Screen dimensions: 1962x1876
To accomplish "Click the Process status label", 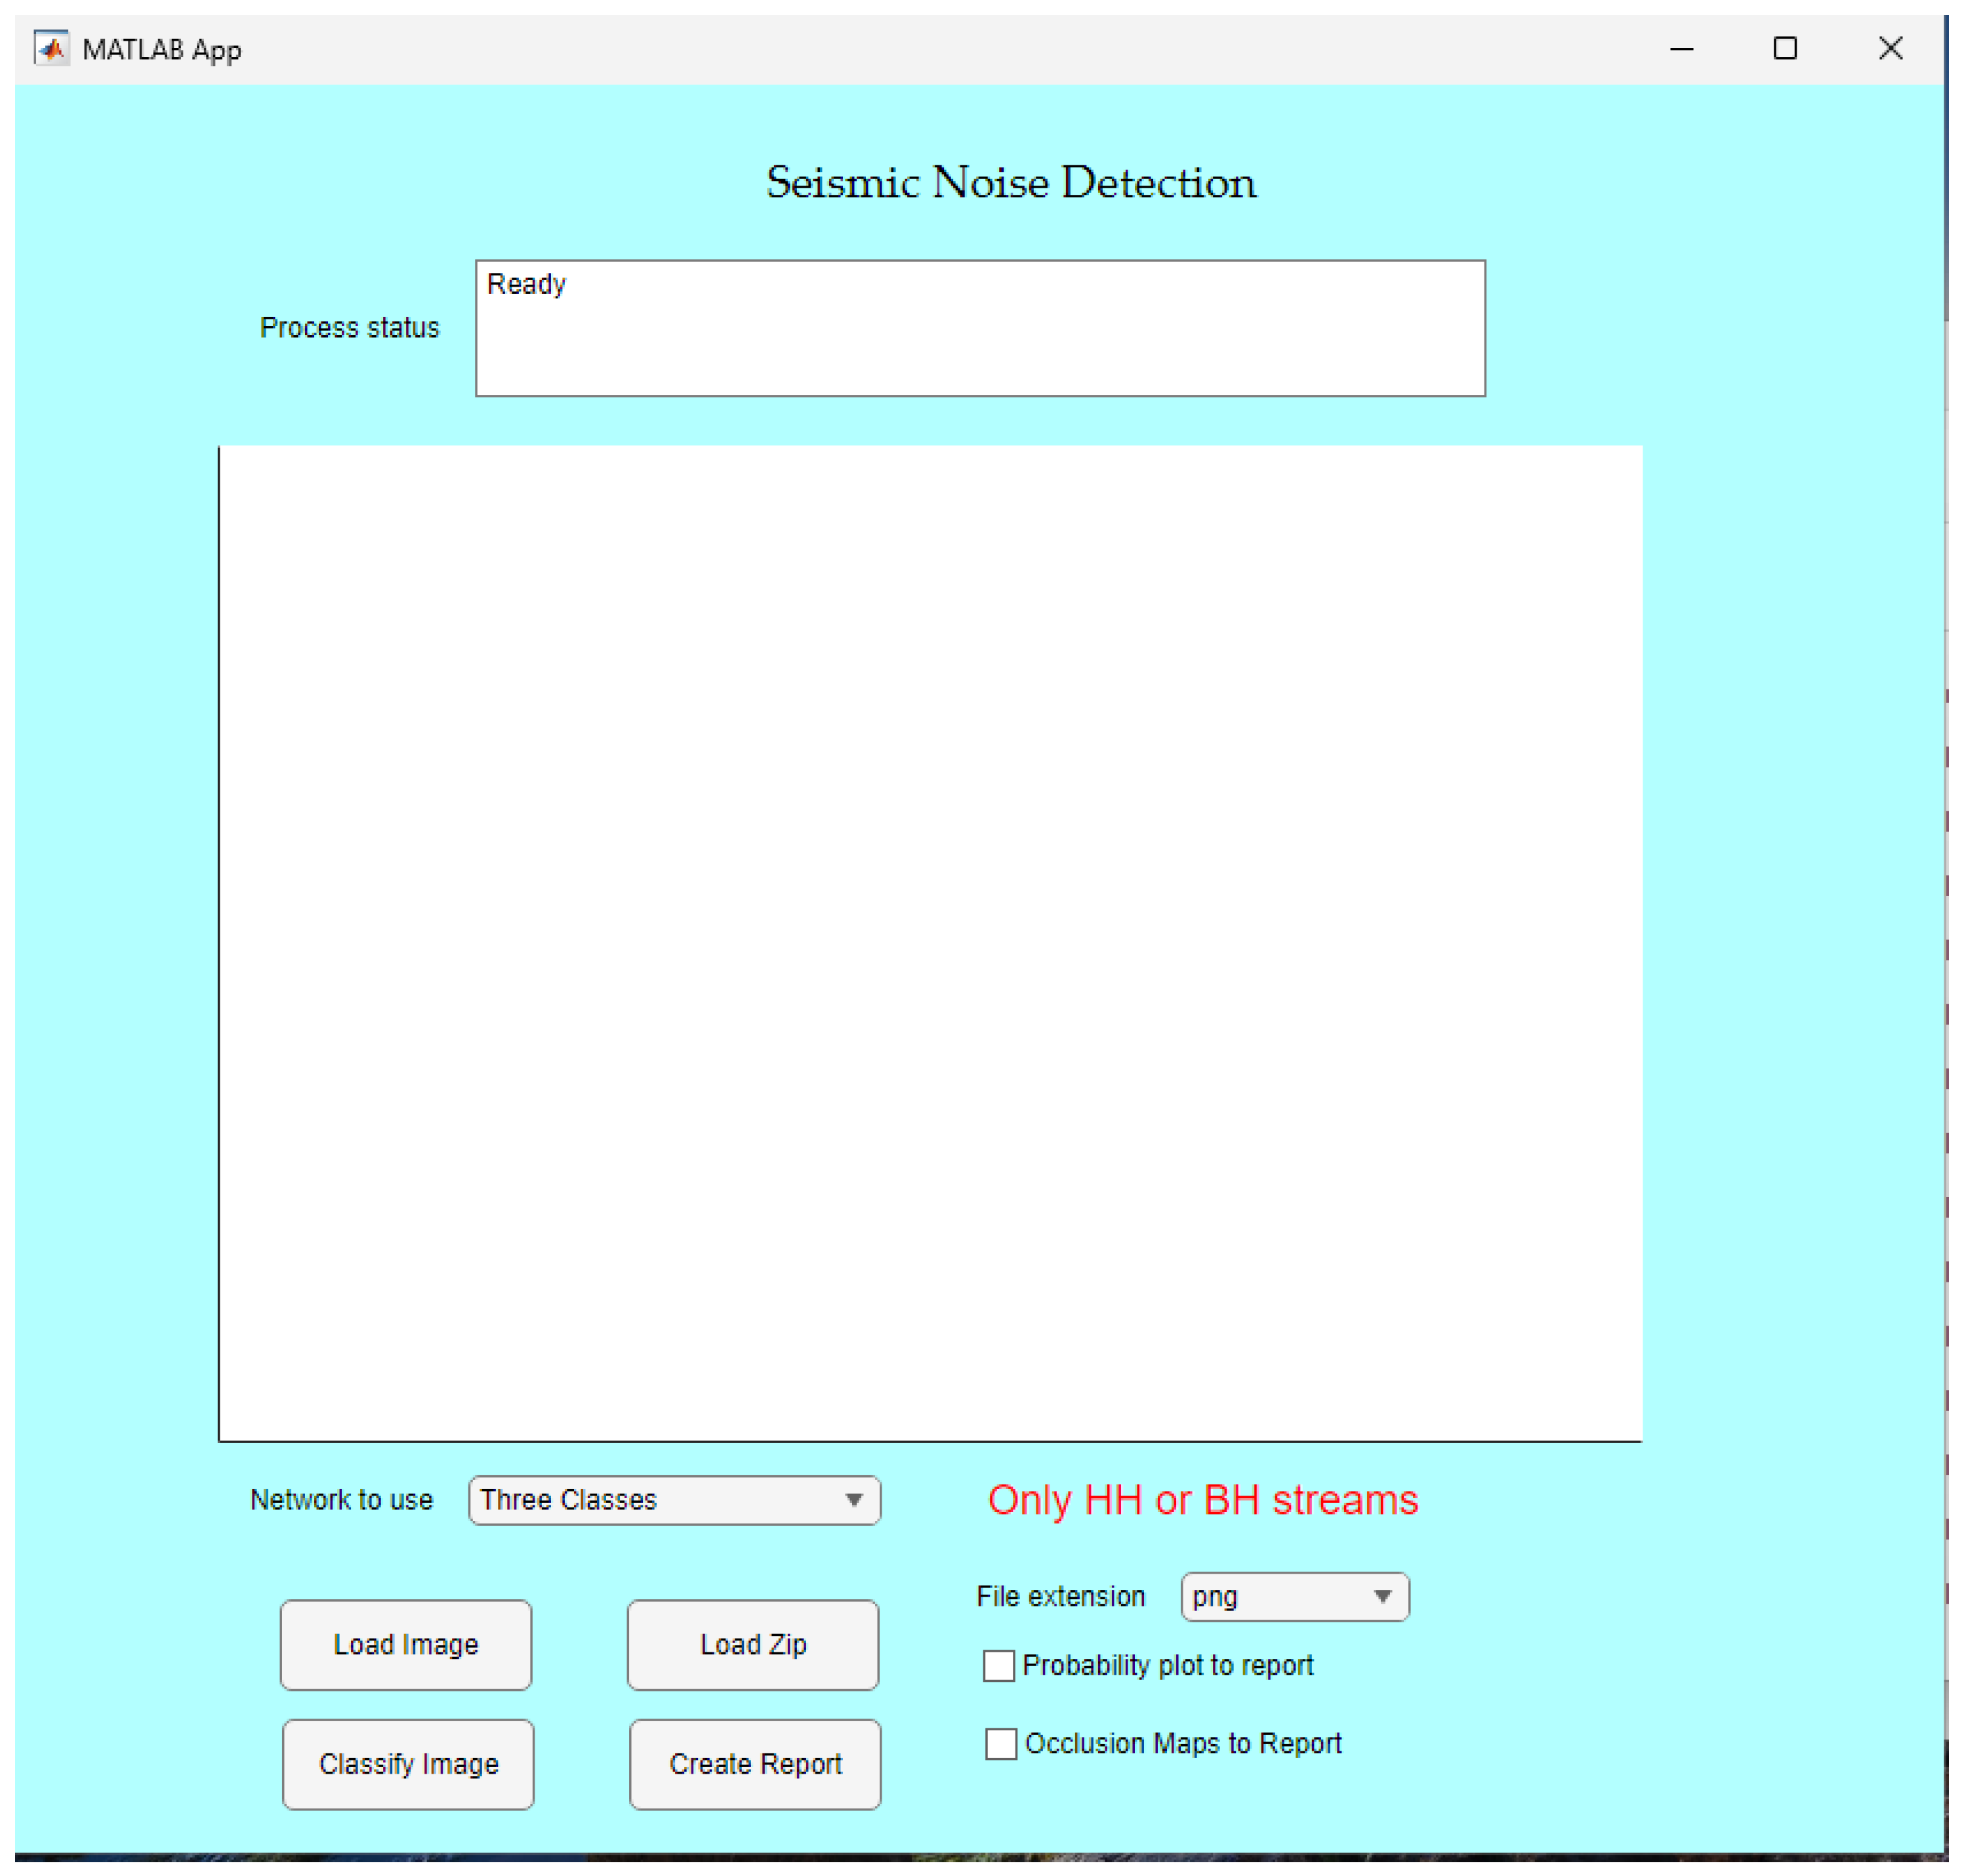I will tap(349, 328).
